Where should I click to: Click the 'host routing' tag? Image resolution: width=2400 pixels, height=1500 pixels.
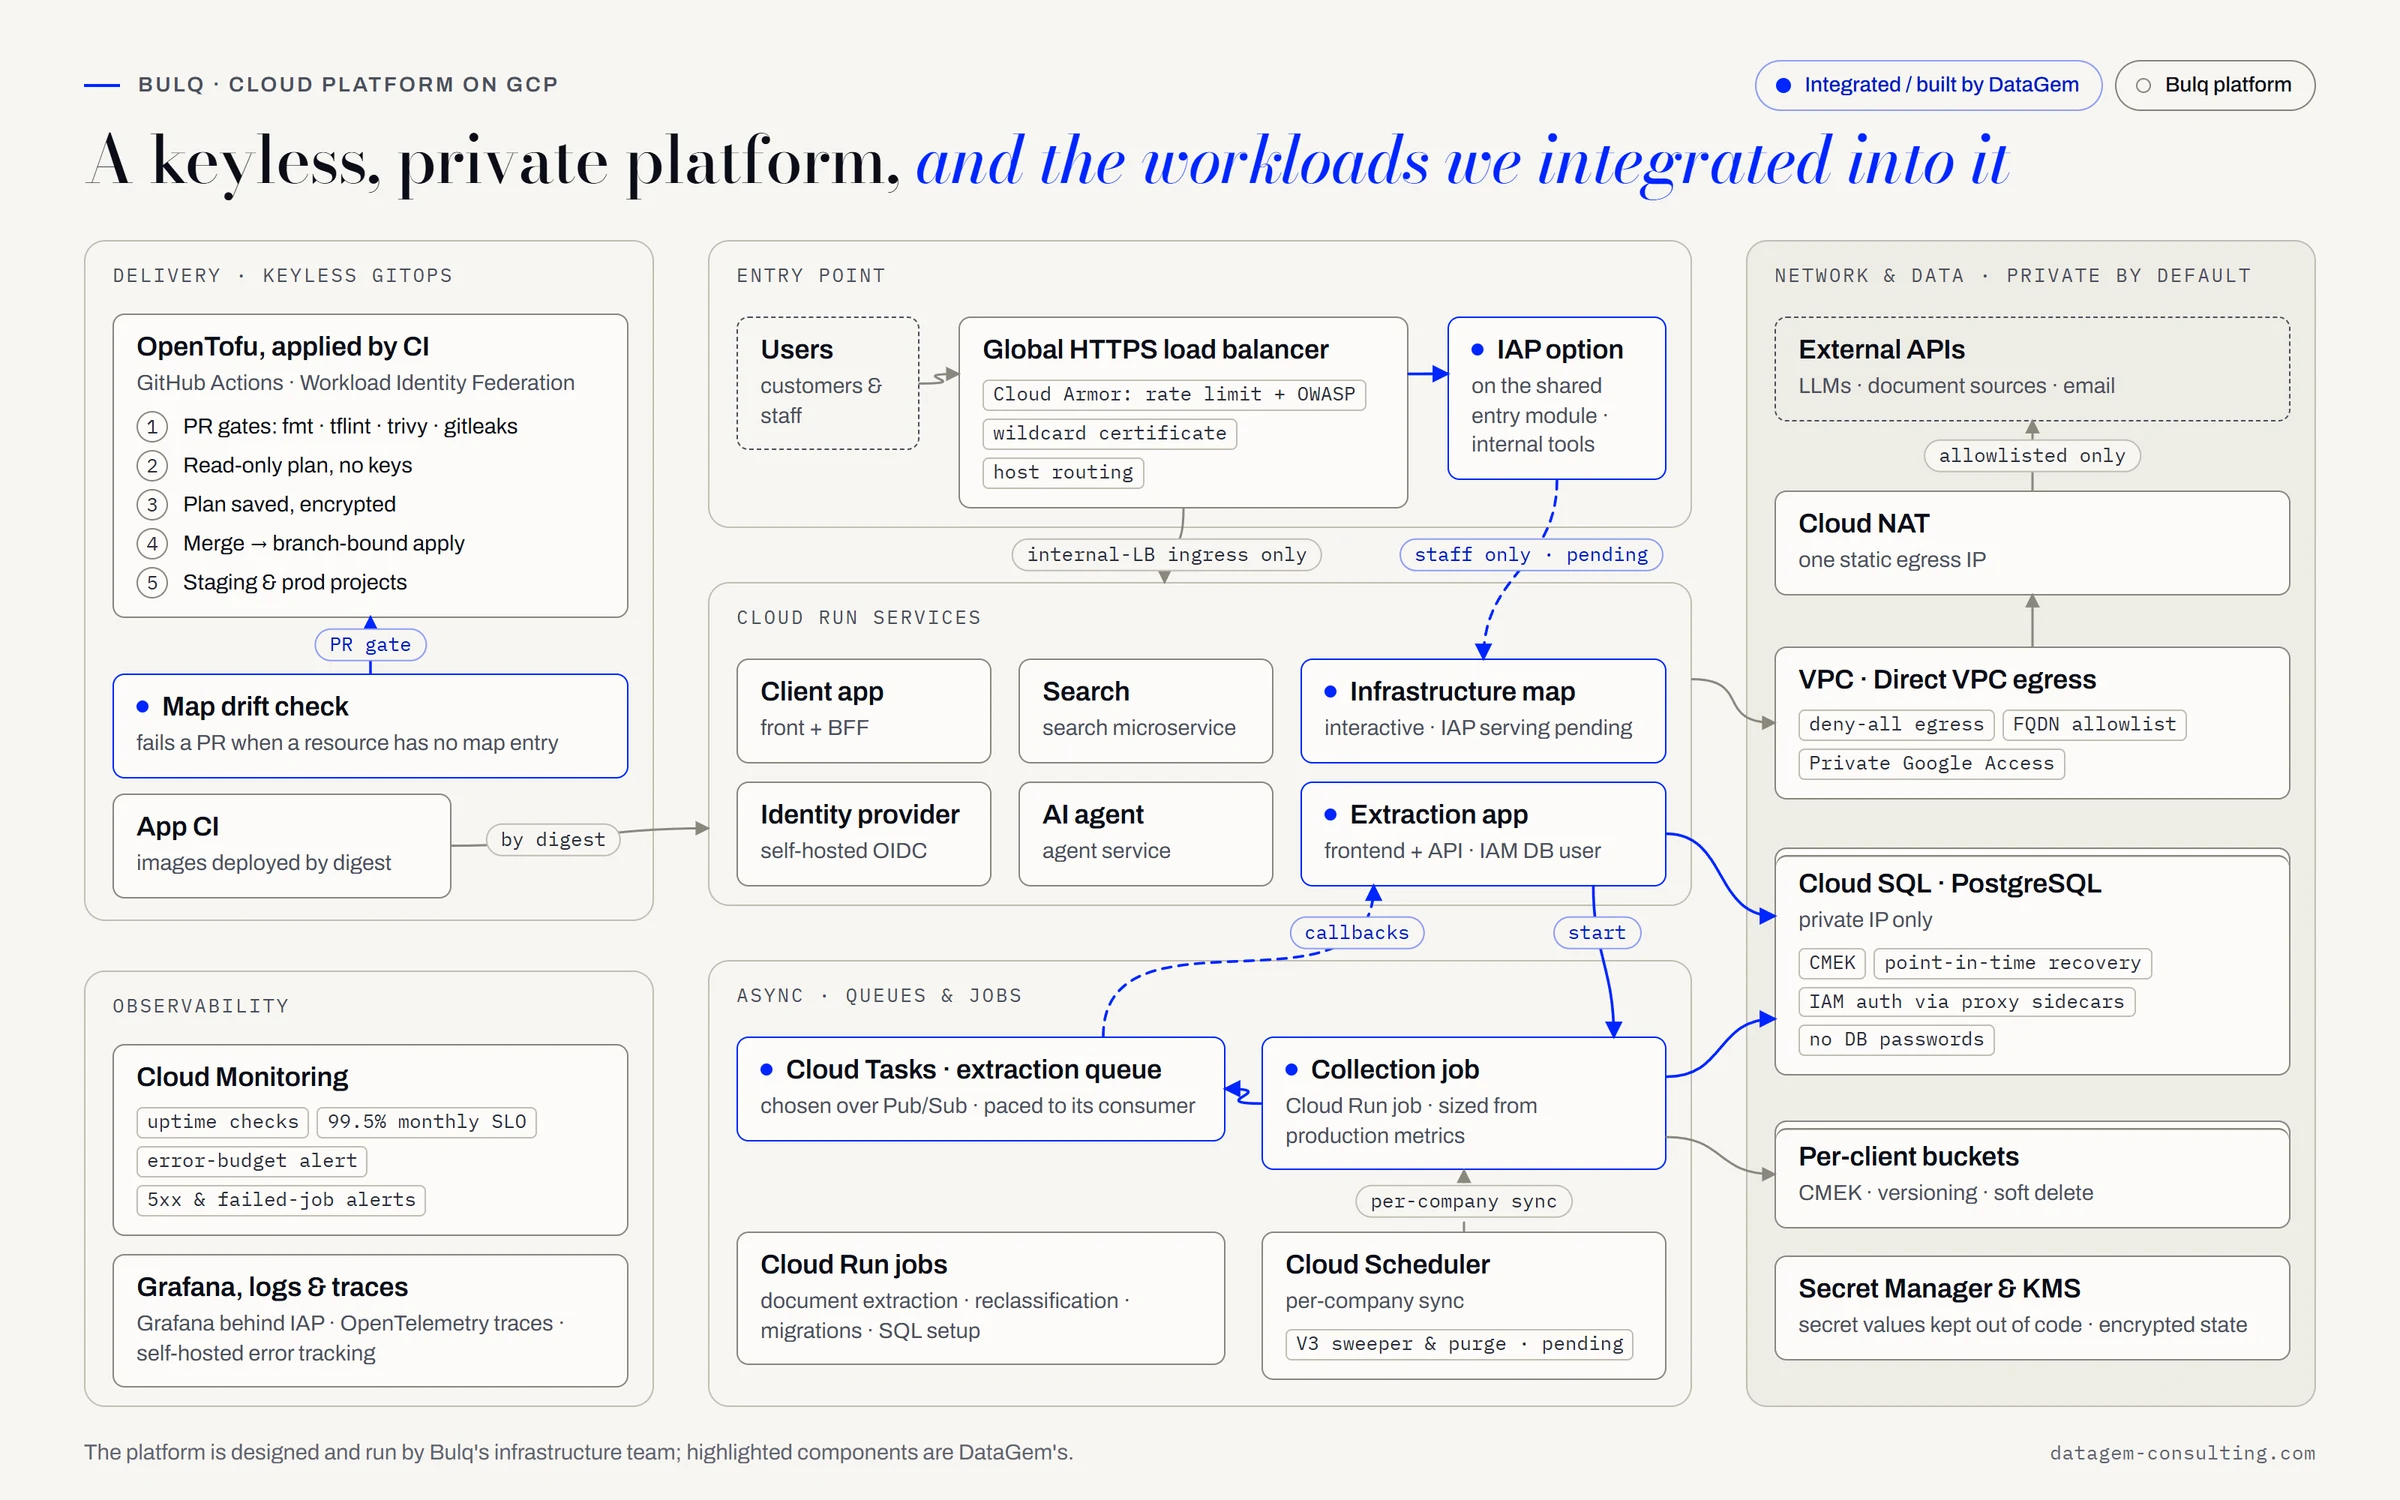(x=1063, y=473)
